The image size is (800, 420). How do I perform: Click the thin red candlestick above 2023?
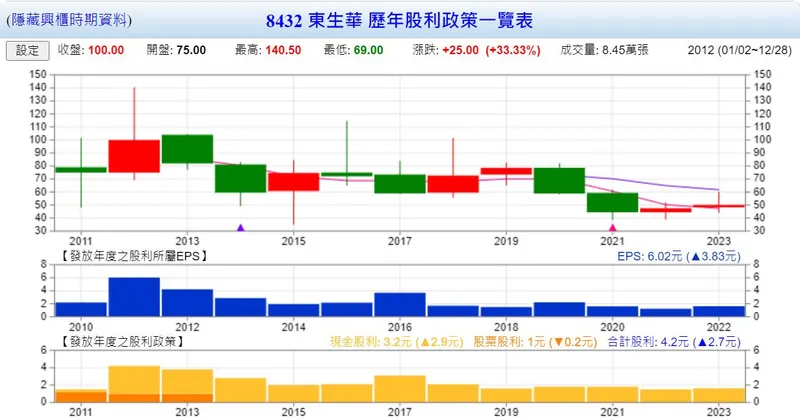pos(719,206)
